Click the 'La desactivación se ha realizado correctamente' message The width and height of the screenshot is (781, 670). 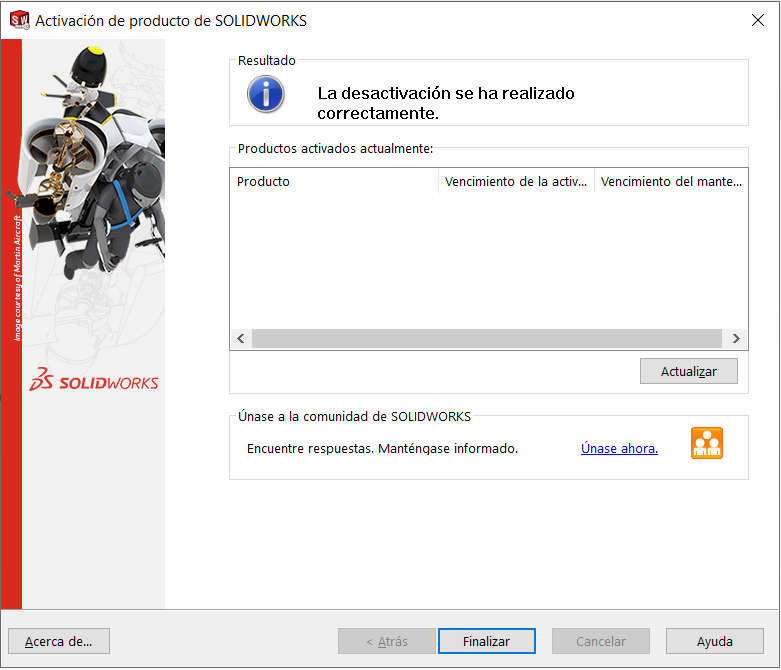click(446, 103)
